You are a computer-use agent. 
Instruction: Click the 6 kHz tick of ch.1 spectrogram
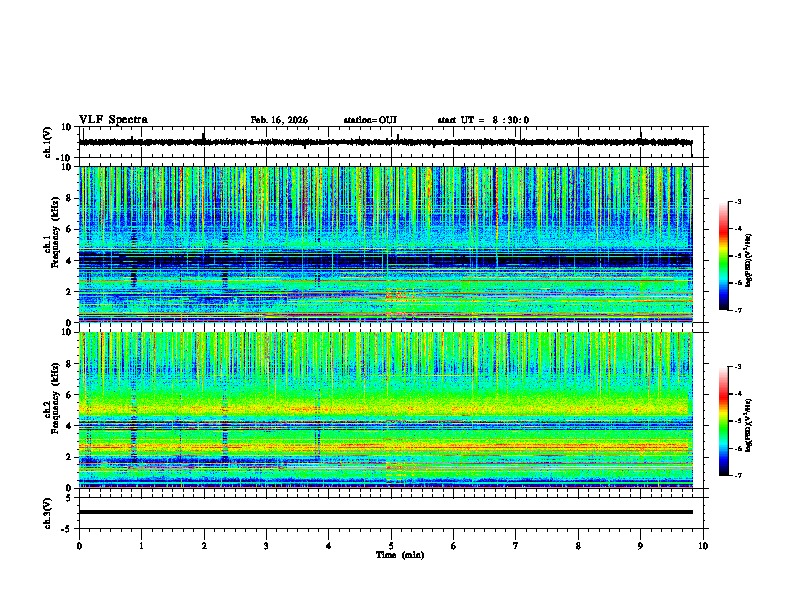pyautogui.click(x=70, y=229)
